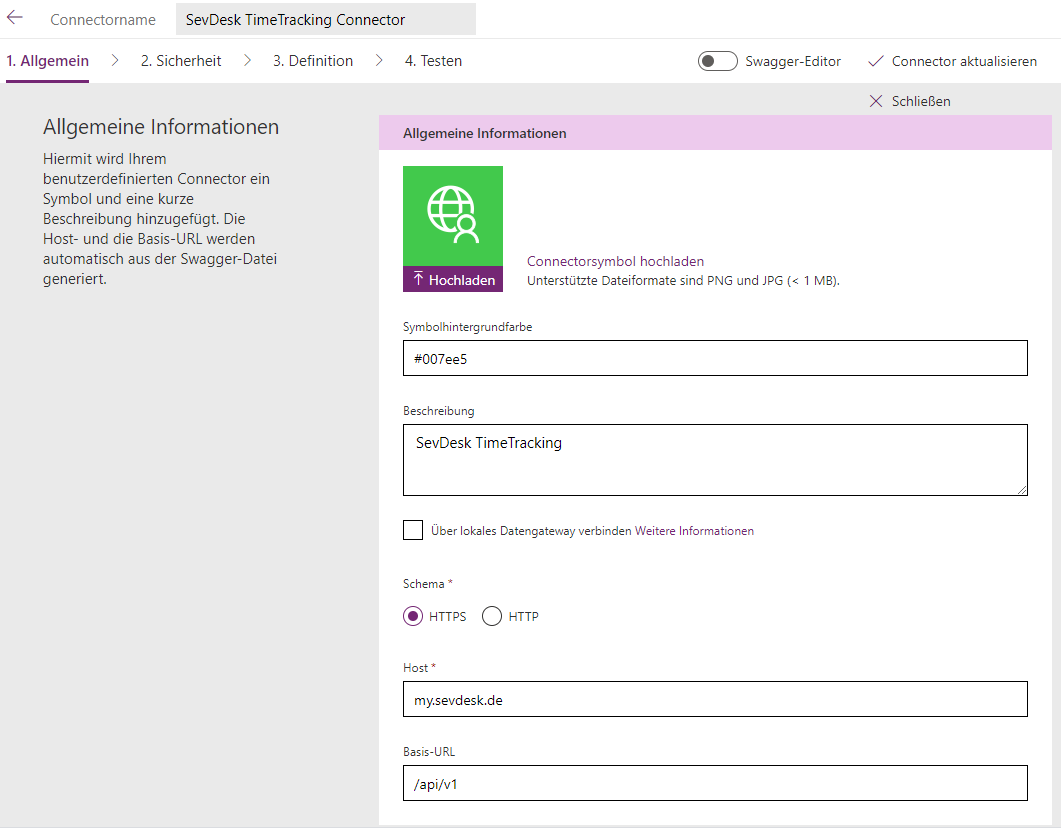
Task: Toggle the Swagger-Editor switch
Action: click(x=717, y=61)
